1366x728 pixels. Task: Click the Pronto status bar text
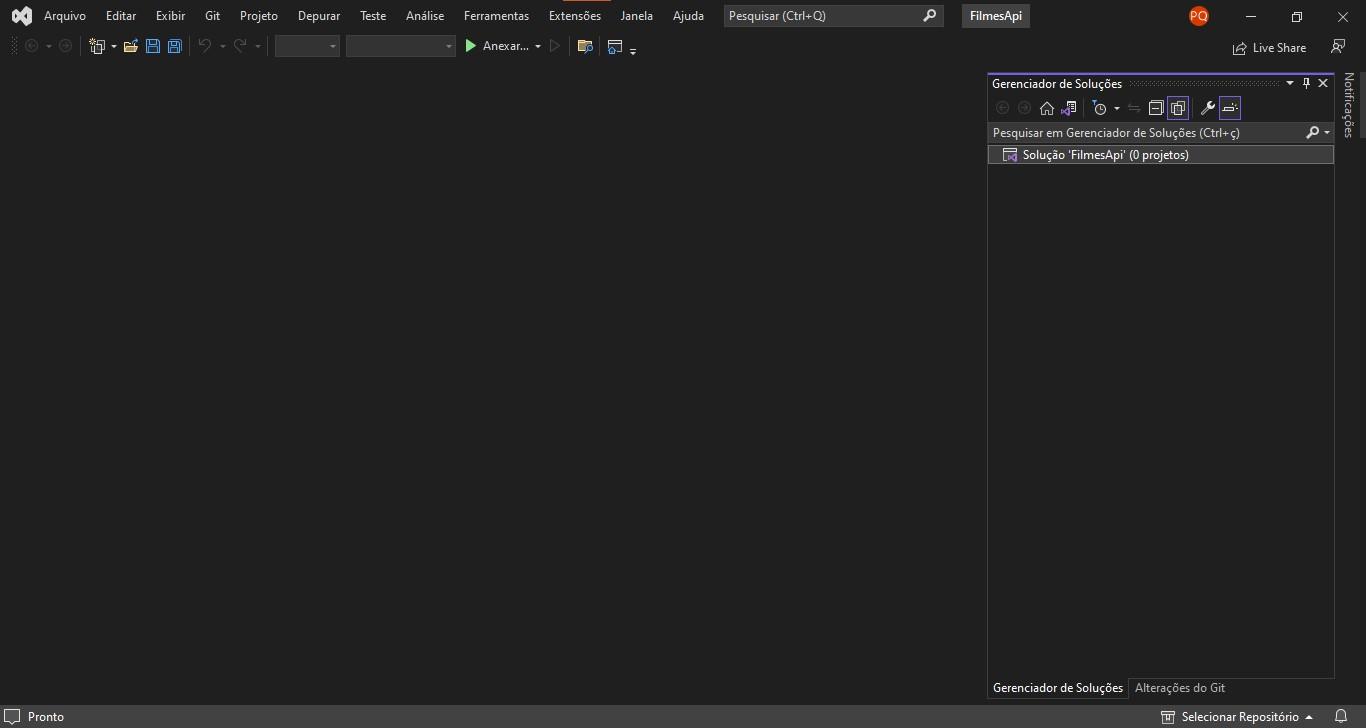tap(46, 717)
